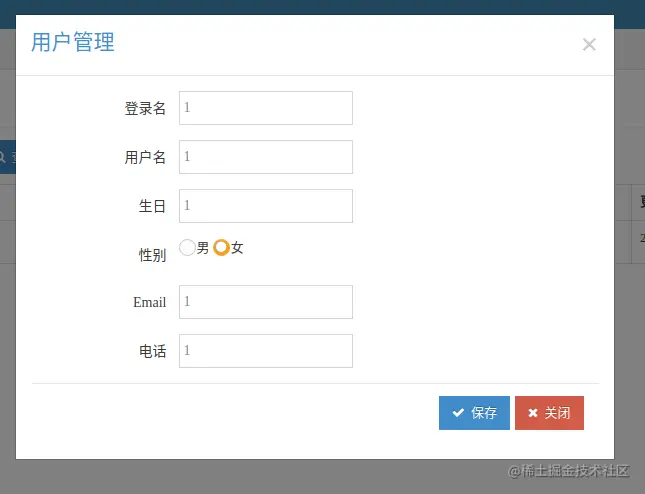Click the 男 label text
Image resolution: width=645 pixels, height=494 pixels.
[203, 248]
